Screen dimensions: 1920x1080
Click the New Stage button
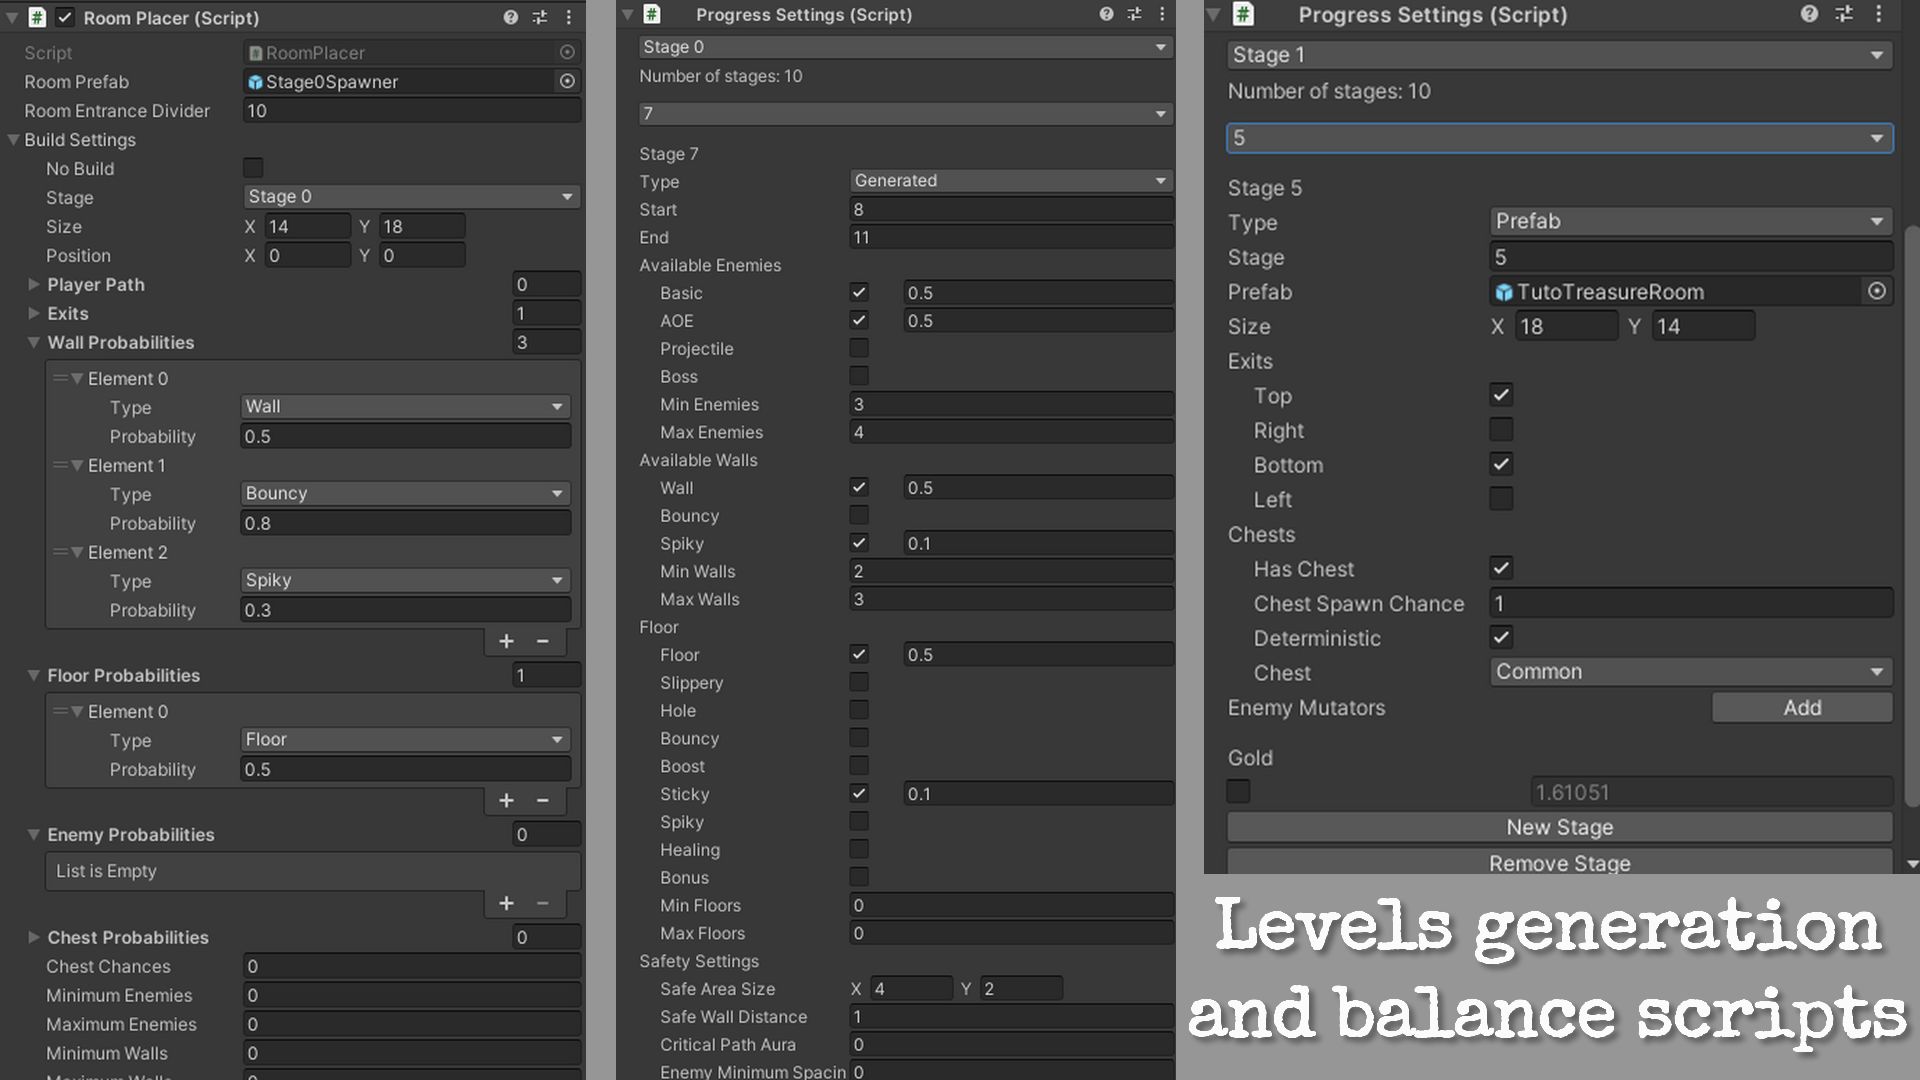pyautogui.click(x=1559, y=827)
